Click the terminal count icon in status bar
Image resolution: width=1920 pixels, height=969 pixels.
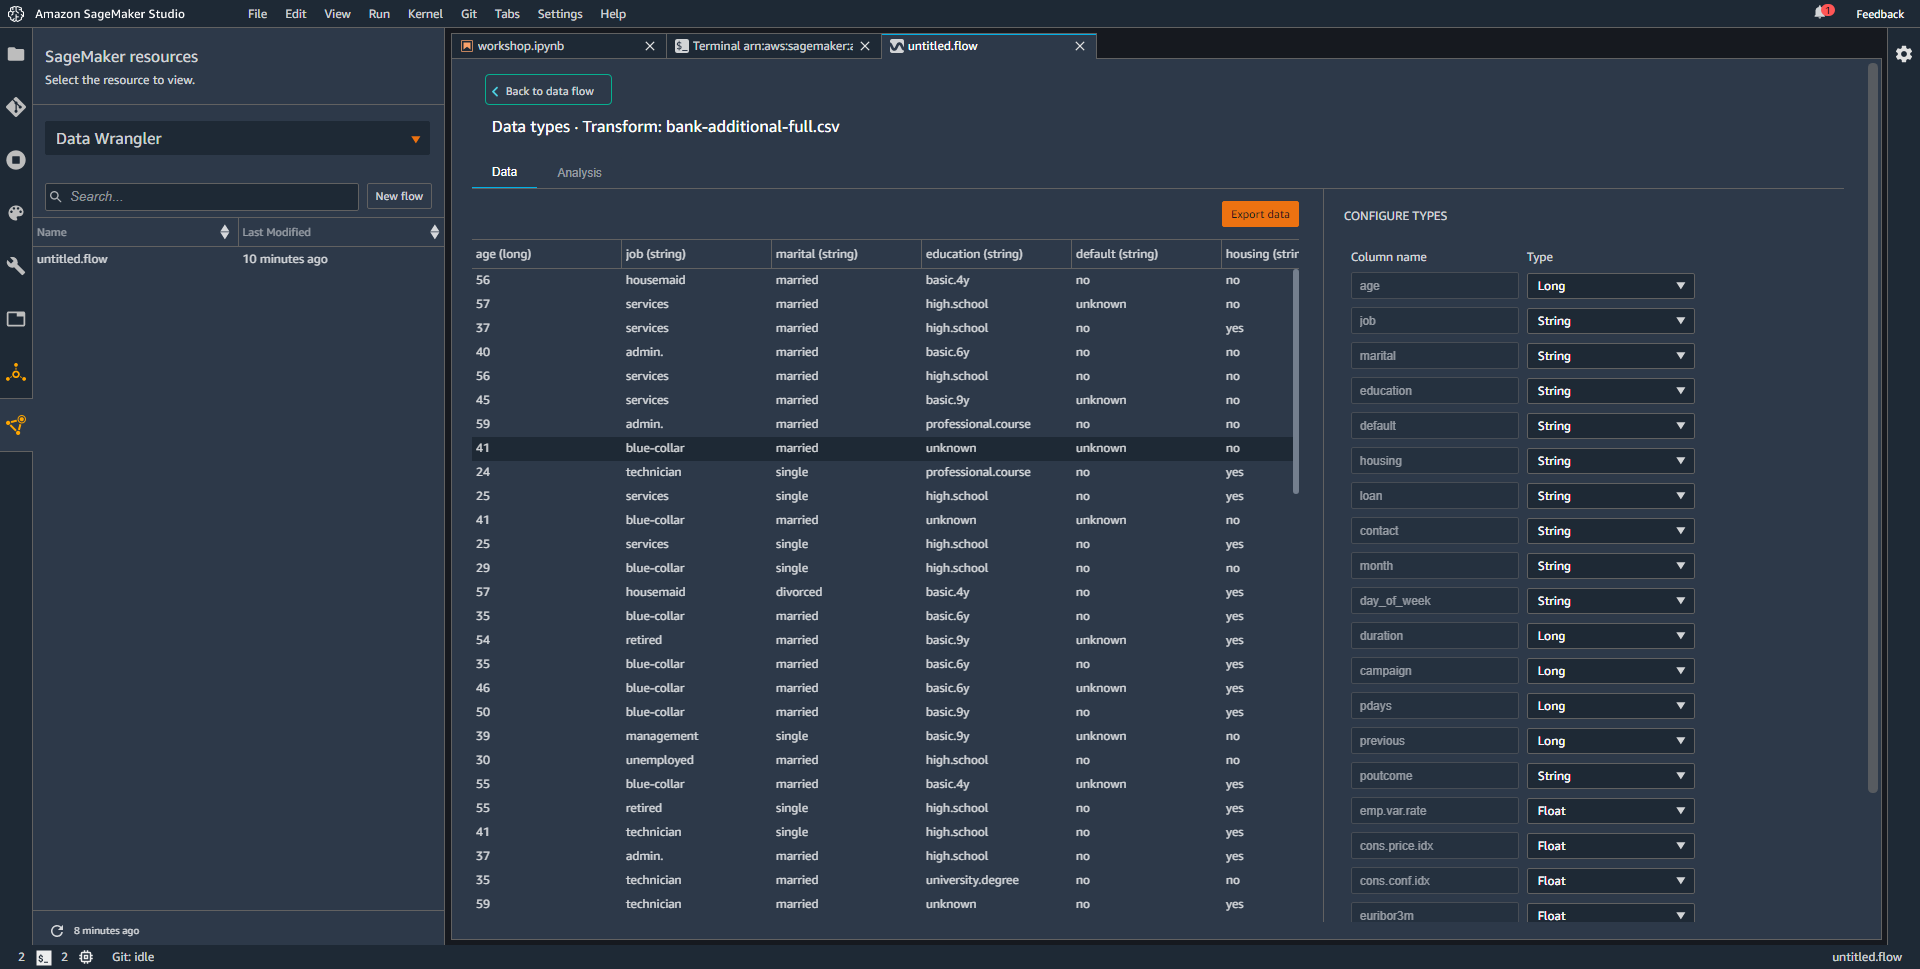(44, 957)
